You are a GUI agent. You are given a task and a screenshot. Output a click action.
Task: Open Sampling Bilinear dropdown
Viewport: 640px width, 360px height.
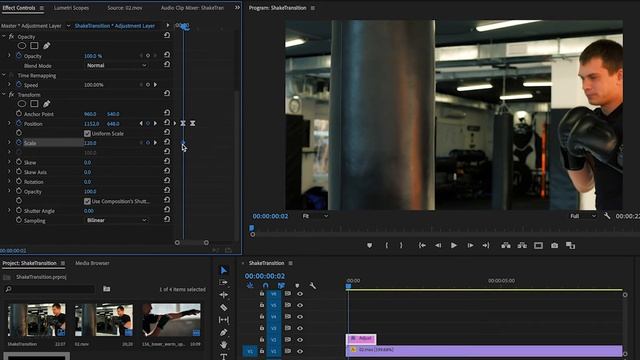tap(116, 220)
